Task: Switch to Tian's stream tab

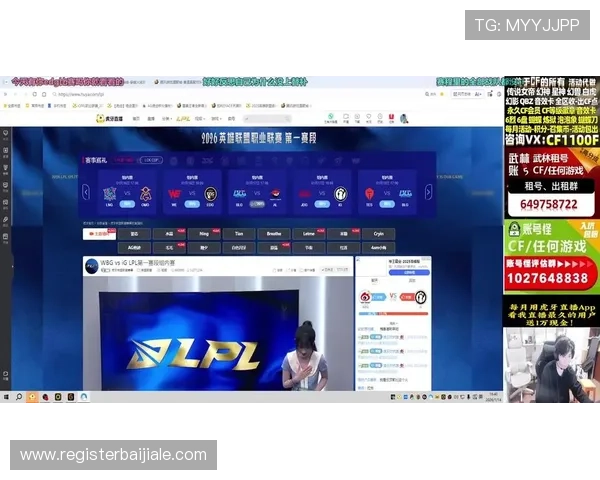Action: (x=239, y=233)
